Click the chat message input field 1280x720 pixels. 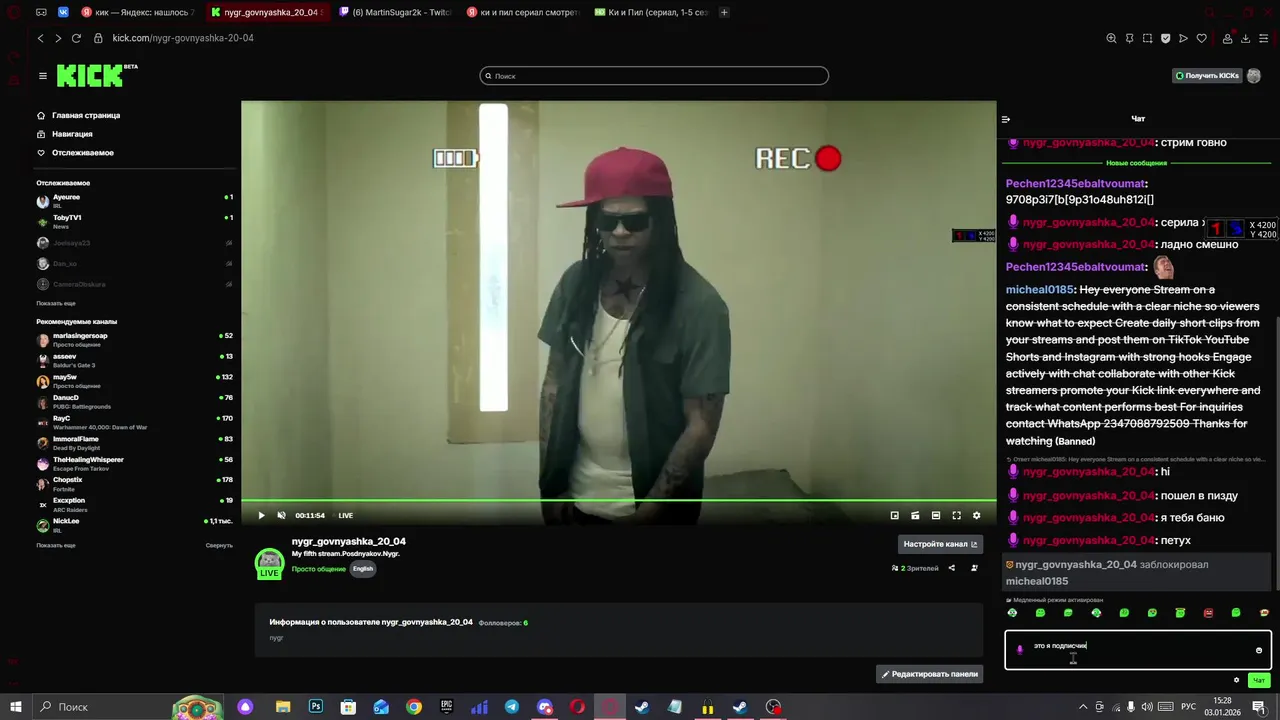[1138, 650]
